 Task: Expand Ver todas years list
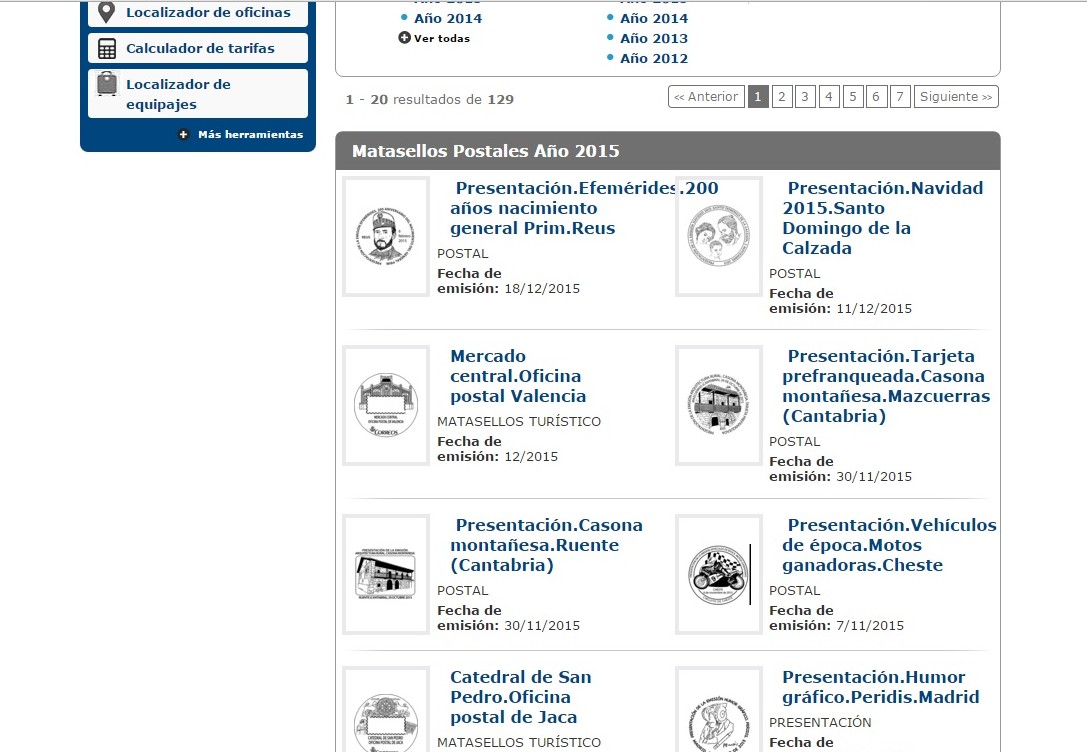point(442,39)
